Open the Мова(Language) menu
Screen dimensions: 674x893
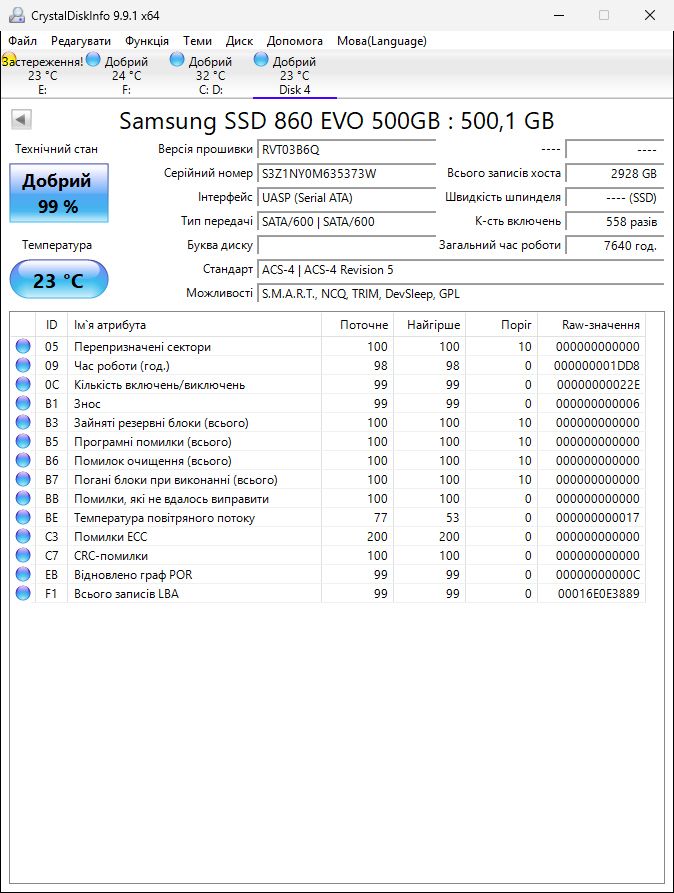(382, 41)
